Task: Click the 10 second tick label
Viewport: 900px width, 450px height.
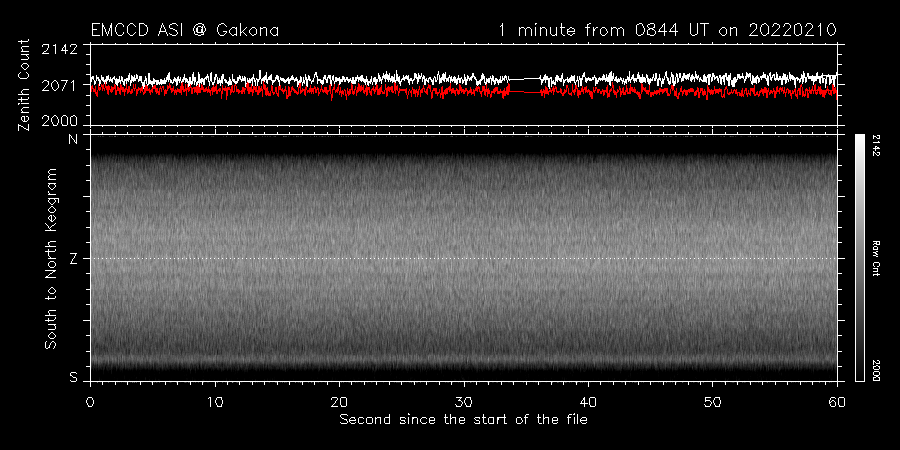Action: click(214, 400)
